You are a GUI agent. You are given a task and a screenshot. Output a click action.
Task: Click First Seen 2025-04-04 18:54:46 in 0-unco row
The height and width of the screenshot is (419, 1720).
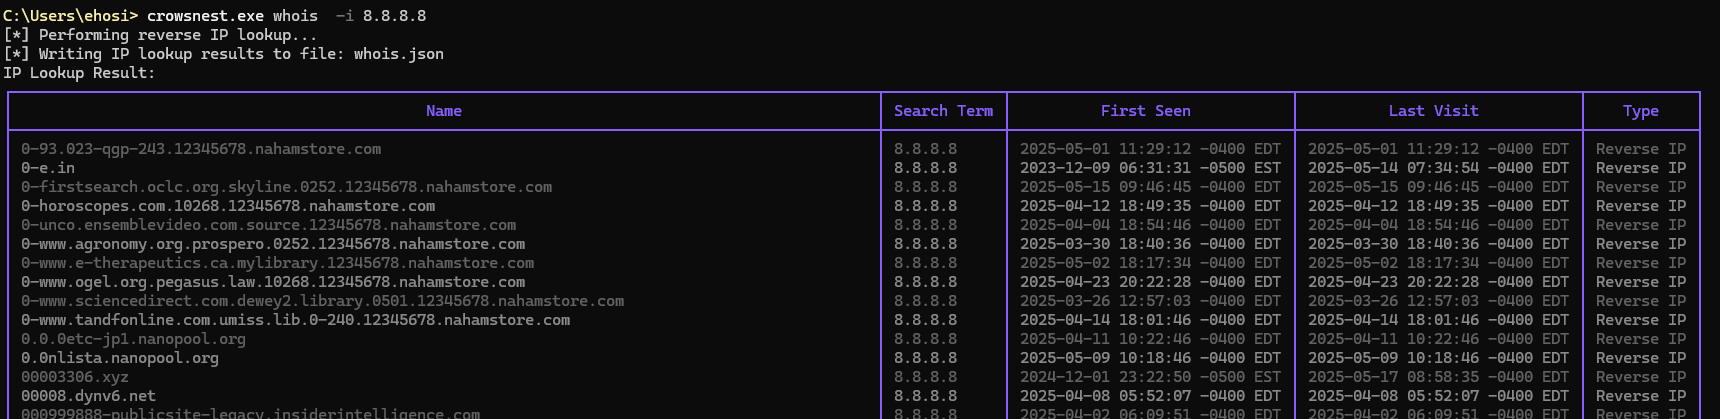[x=1150, y=225]
